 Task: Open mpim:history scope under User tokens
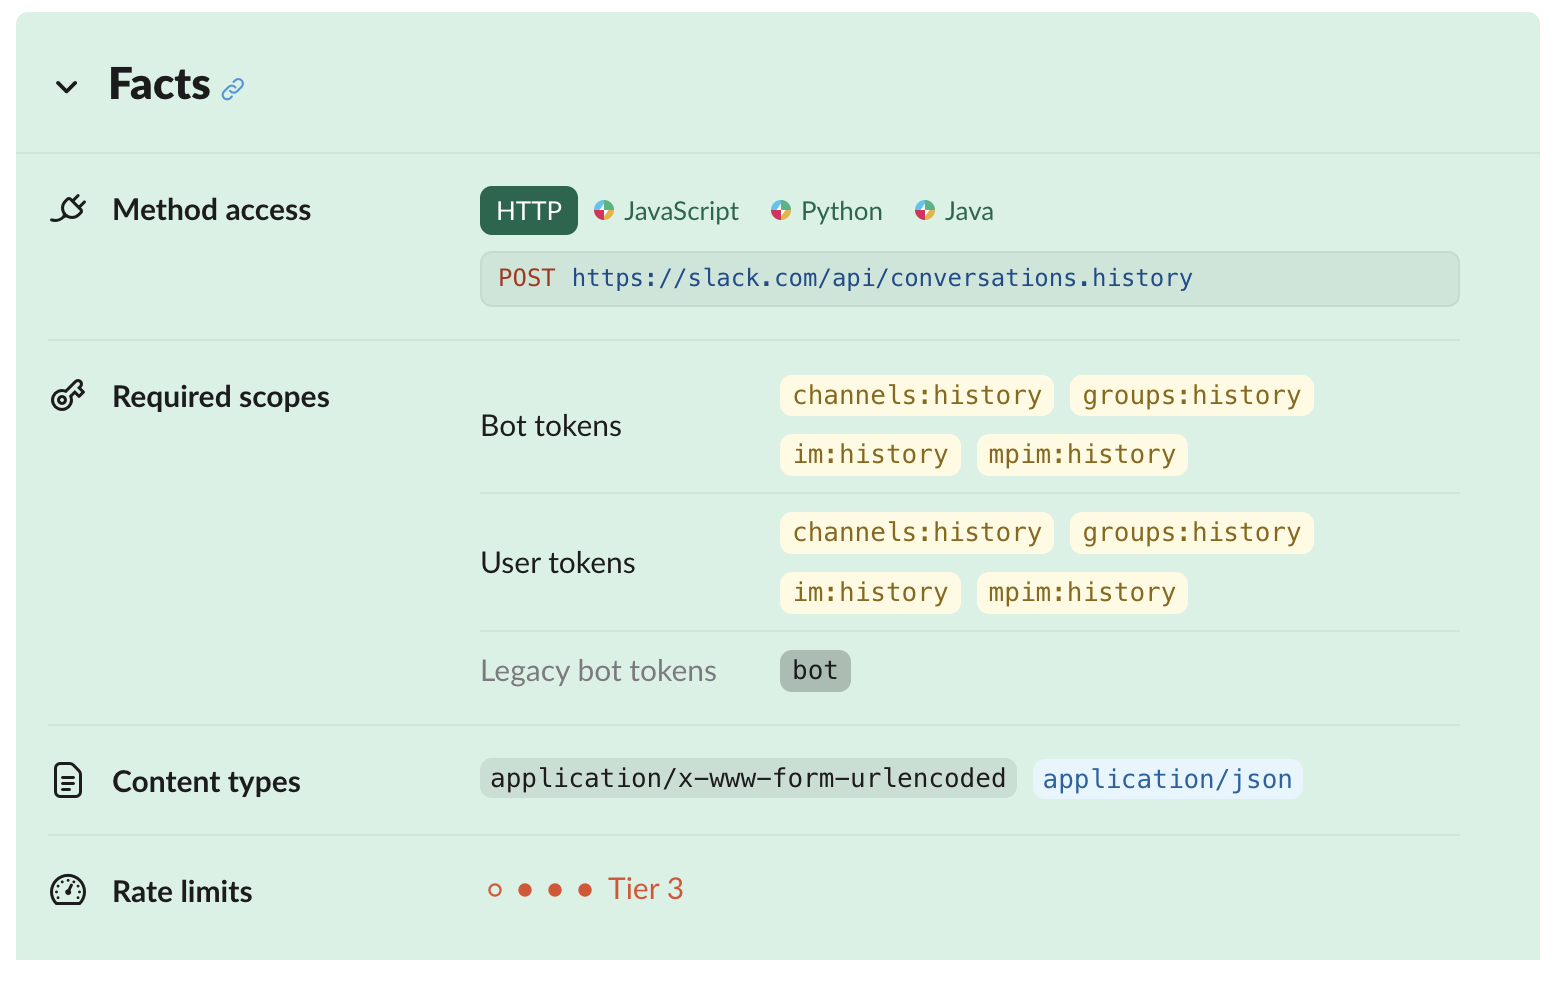pyautogui.click(x=1082, y=593)
